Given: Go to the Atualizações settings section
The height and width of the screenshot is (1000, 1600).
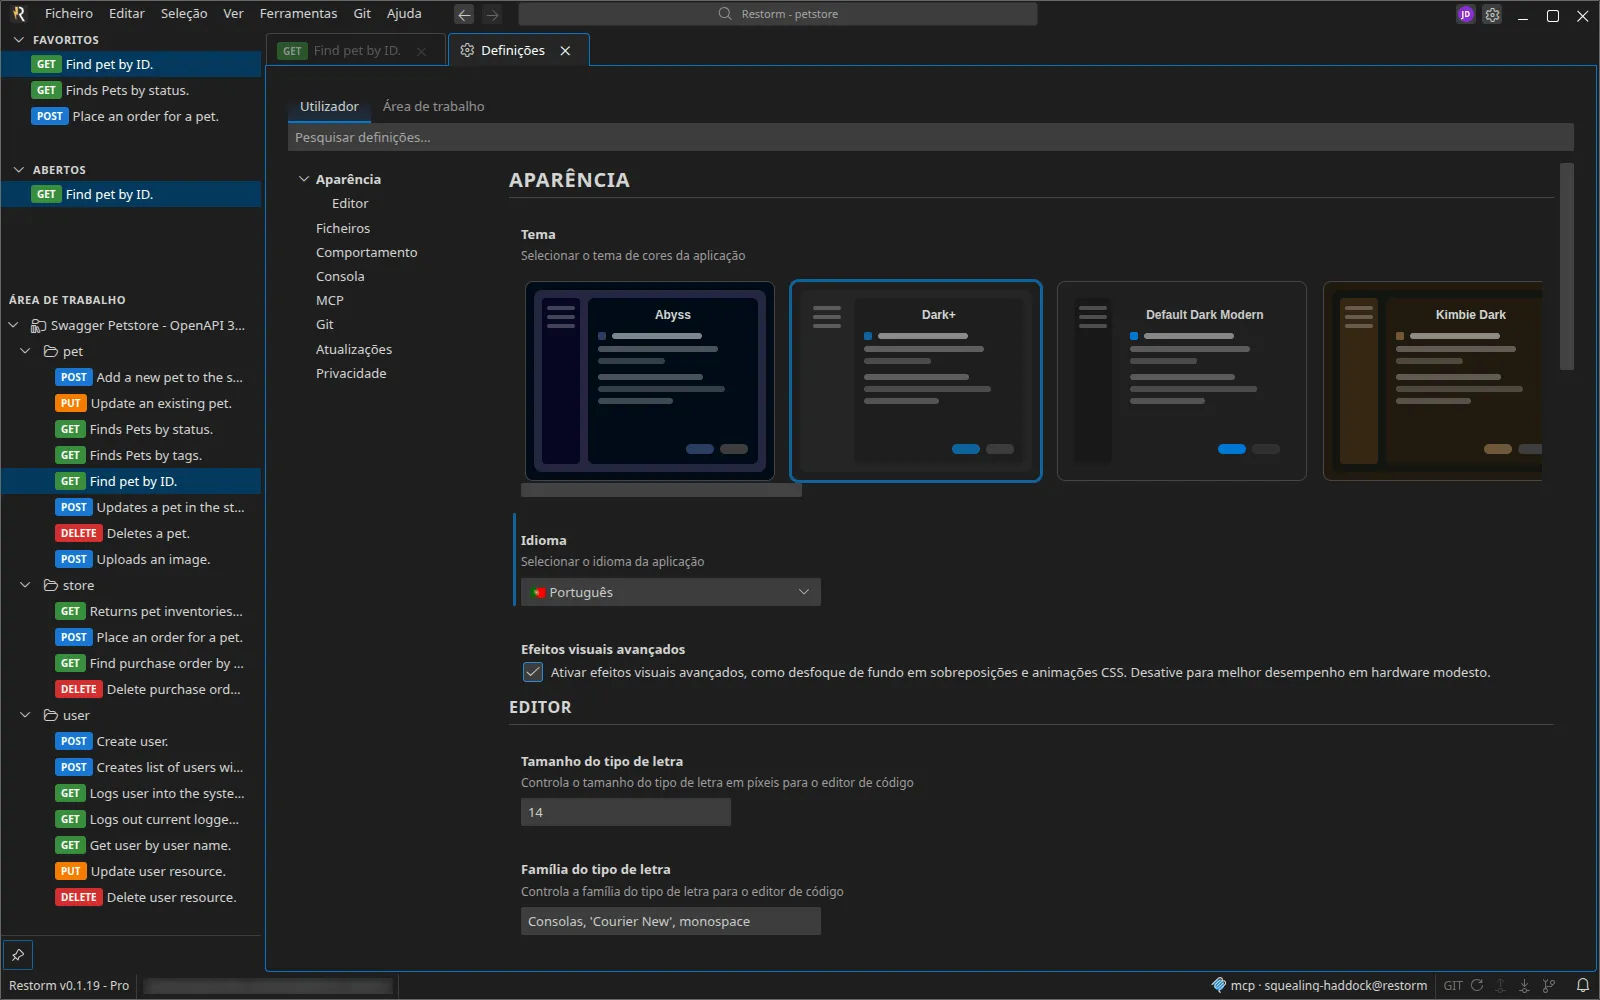Looking at the screenshot, I should coord(354,349).
